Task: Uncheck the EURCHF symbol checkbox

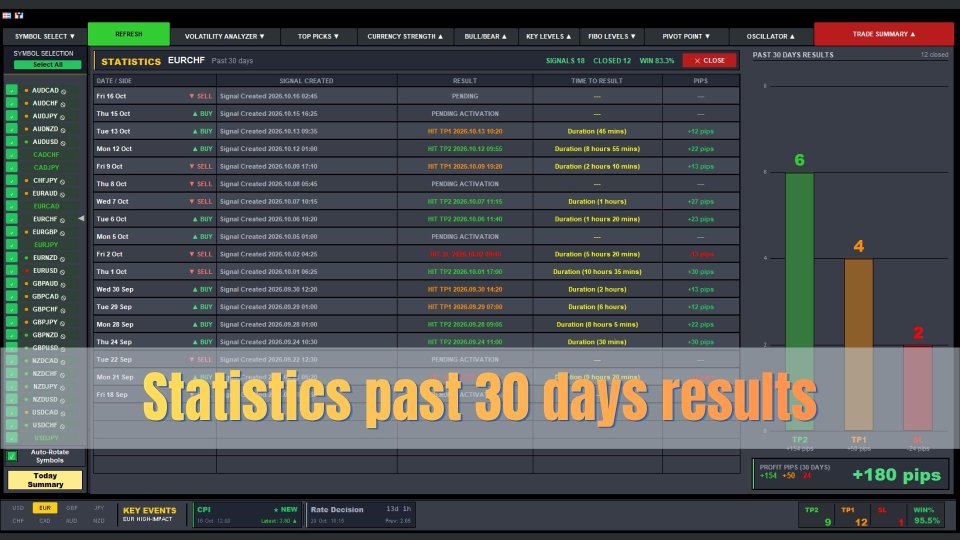Action: click(x=12, y=219)
